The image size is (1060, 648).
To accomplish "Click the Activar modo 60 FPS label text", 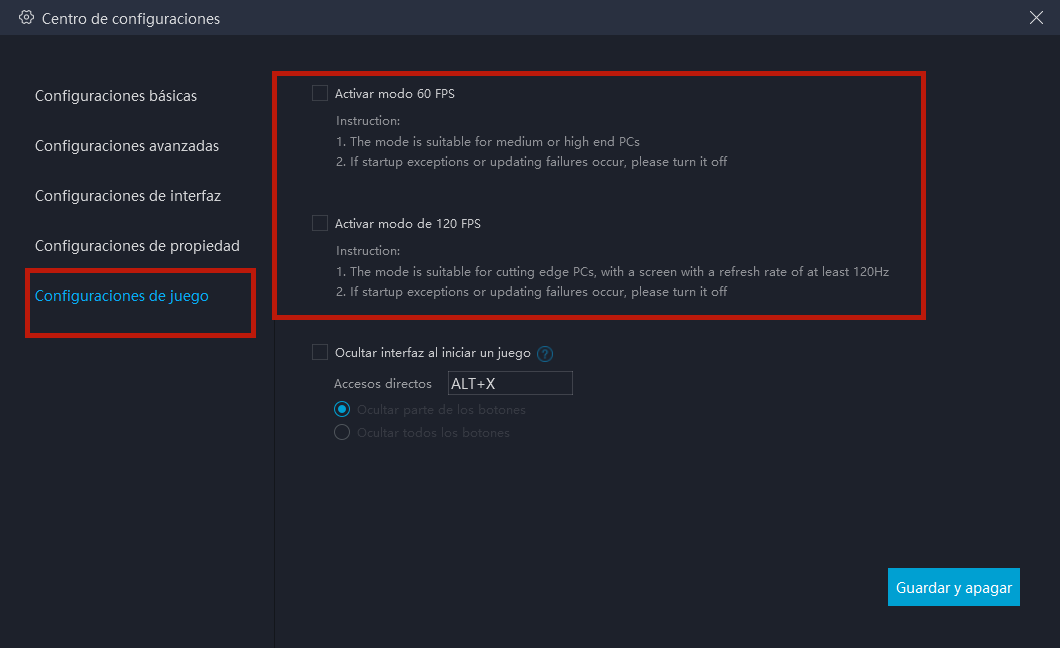I will (395, 94).
